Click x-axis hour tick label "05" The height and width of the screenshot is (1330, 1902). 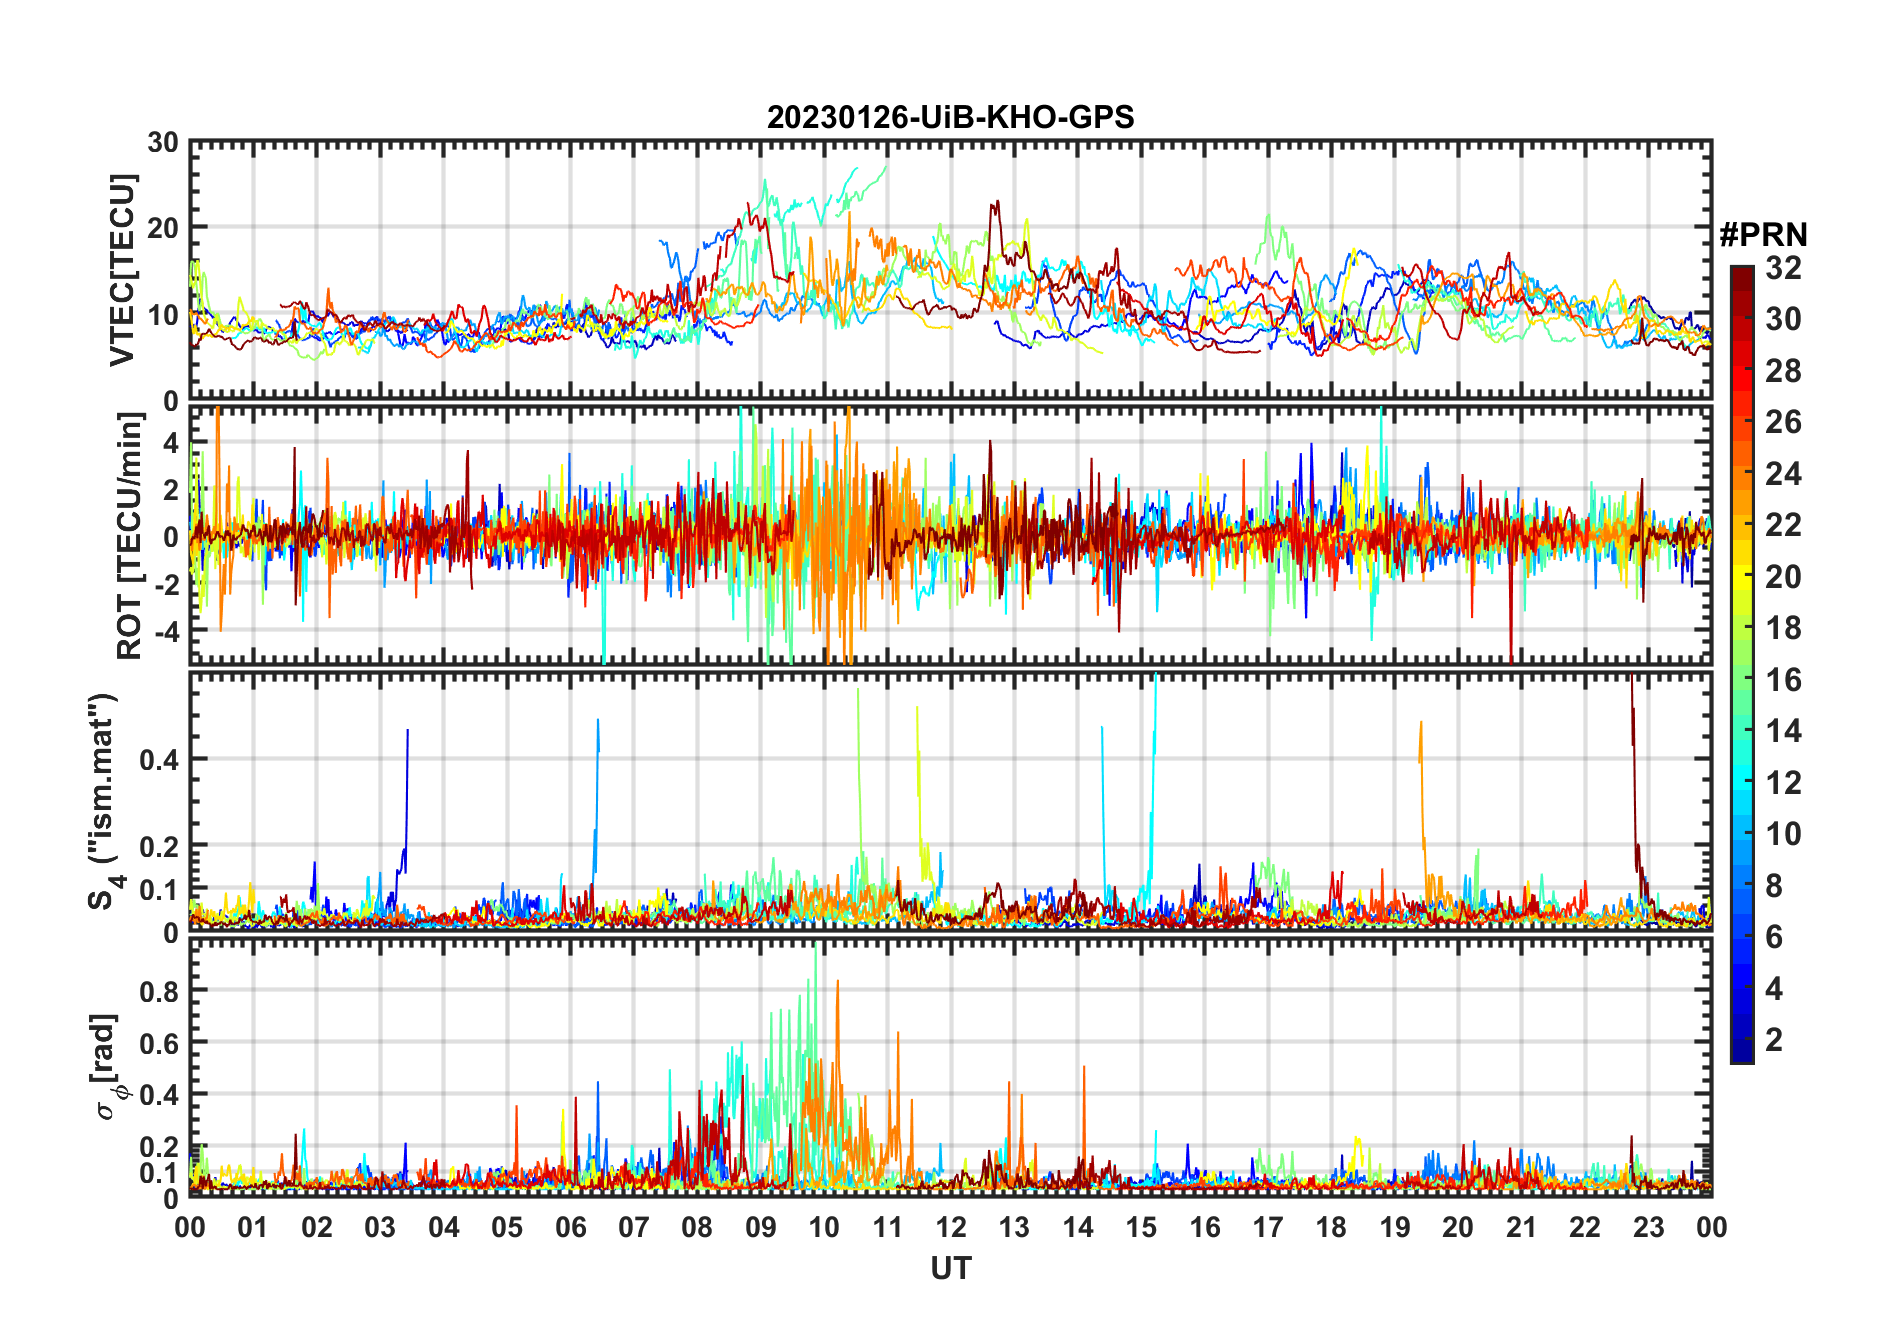pos(507,1227)
